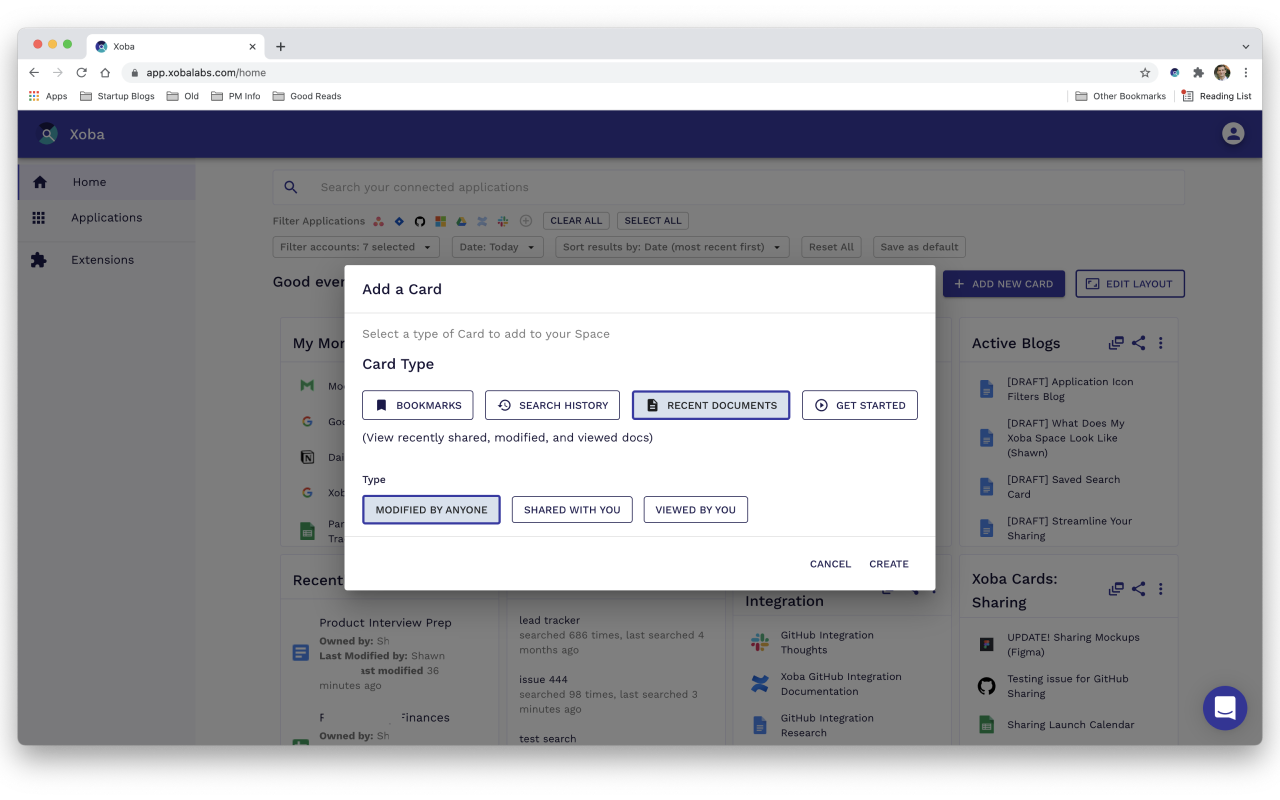Image resolution: width=1280 pixels, height=800 pixels.
Task: Expand the Filter accounts dropdown
Action: pos(355,247)
